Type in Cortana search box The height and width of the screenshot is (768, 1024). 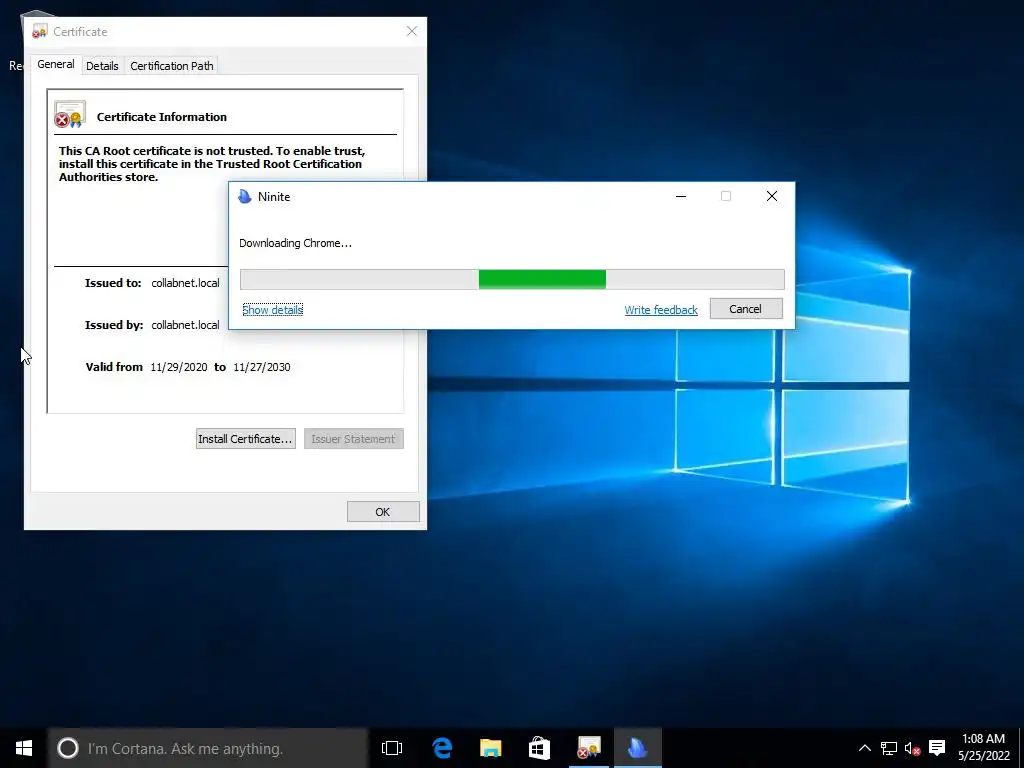(x=208, y=748)
